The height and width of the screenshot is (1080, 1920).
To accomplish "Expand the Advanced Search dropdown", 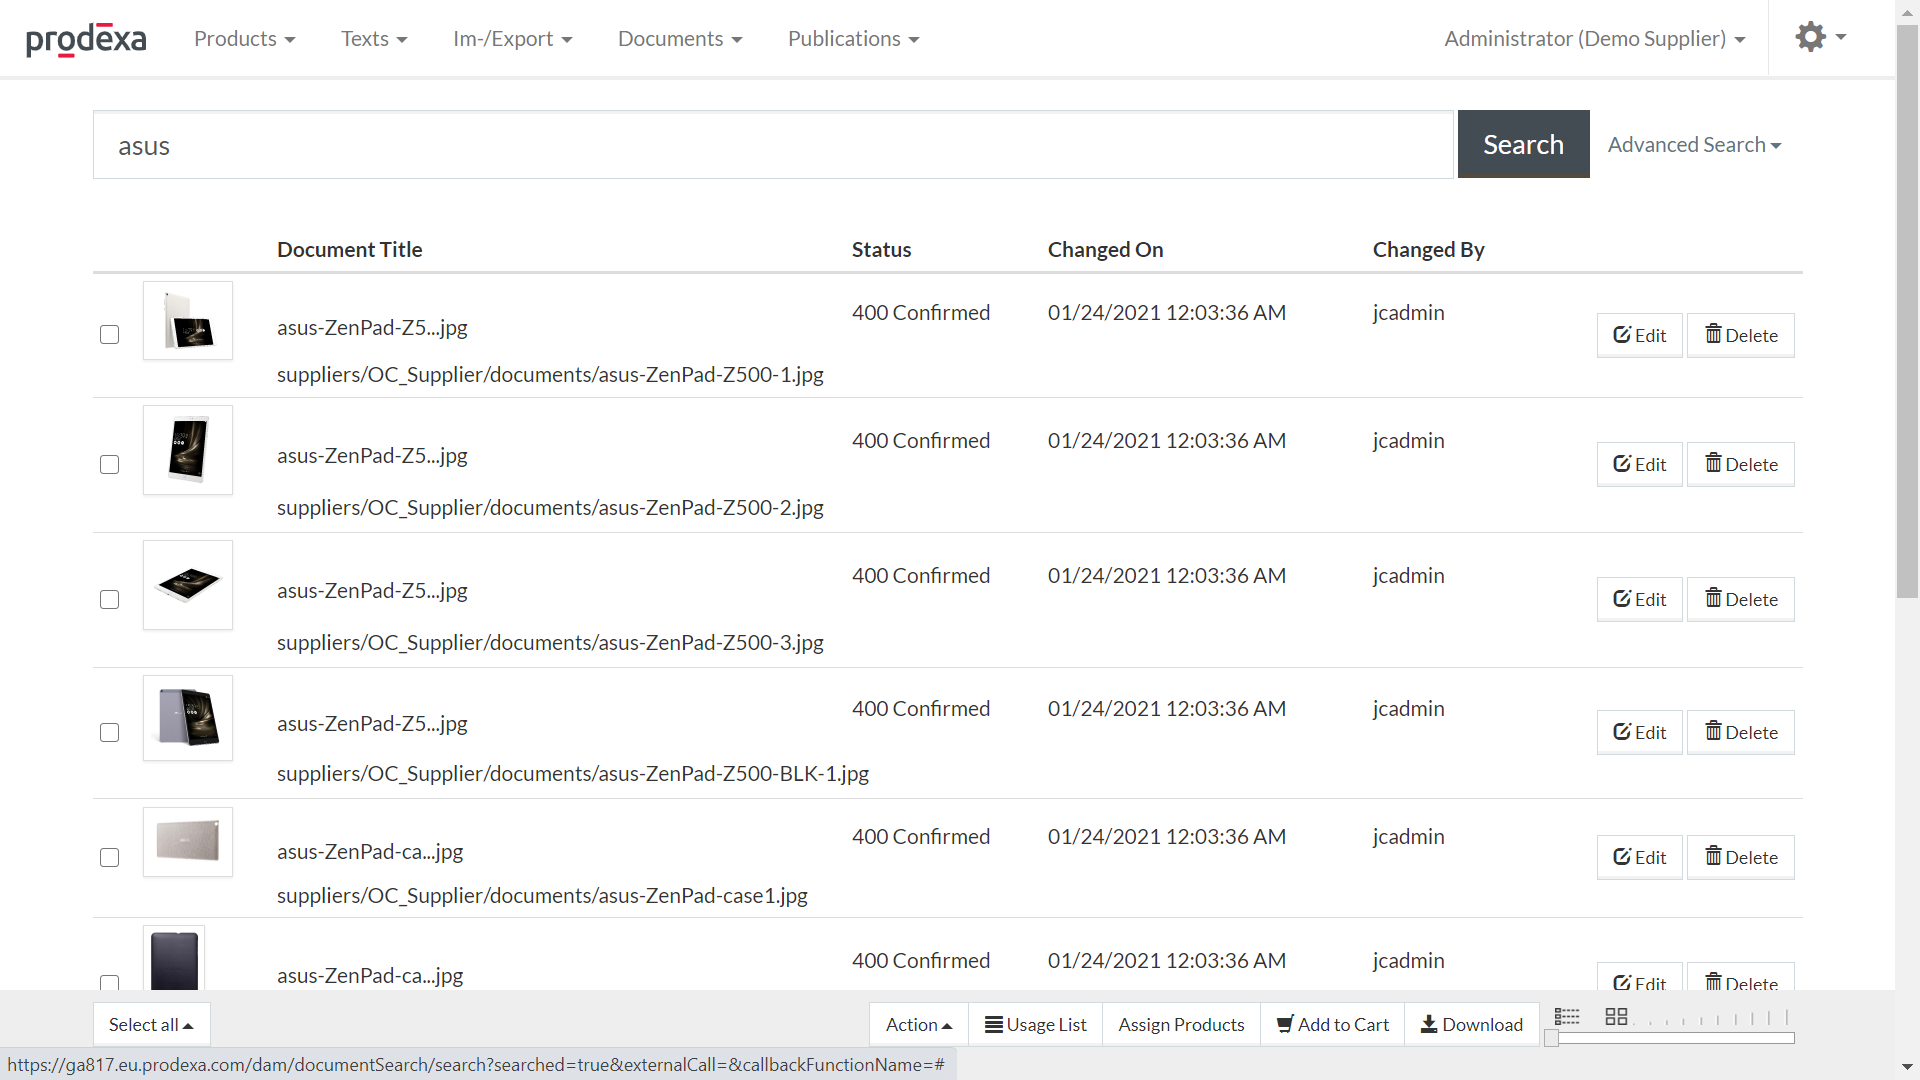I will [1694, 145].
